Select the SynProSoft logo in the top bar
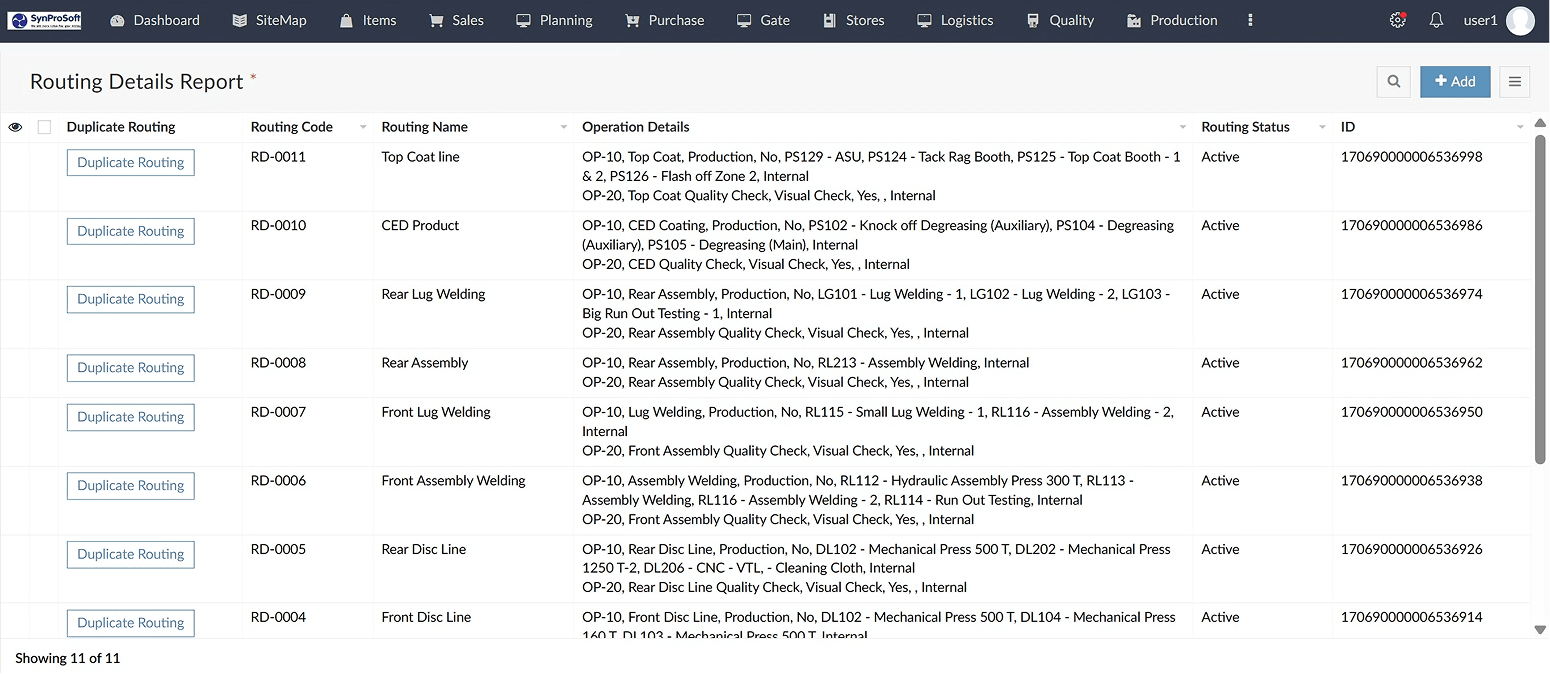 tap(45, 19)
